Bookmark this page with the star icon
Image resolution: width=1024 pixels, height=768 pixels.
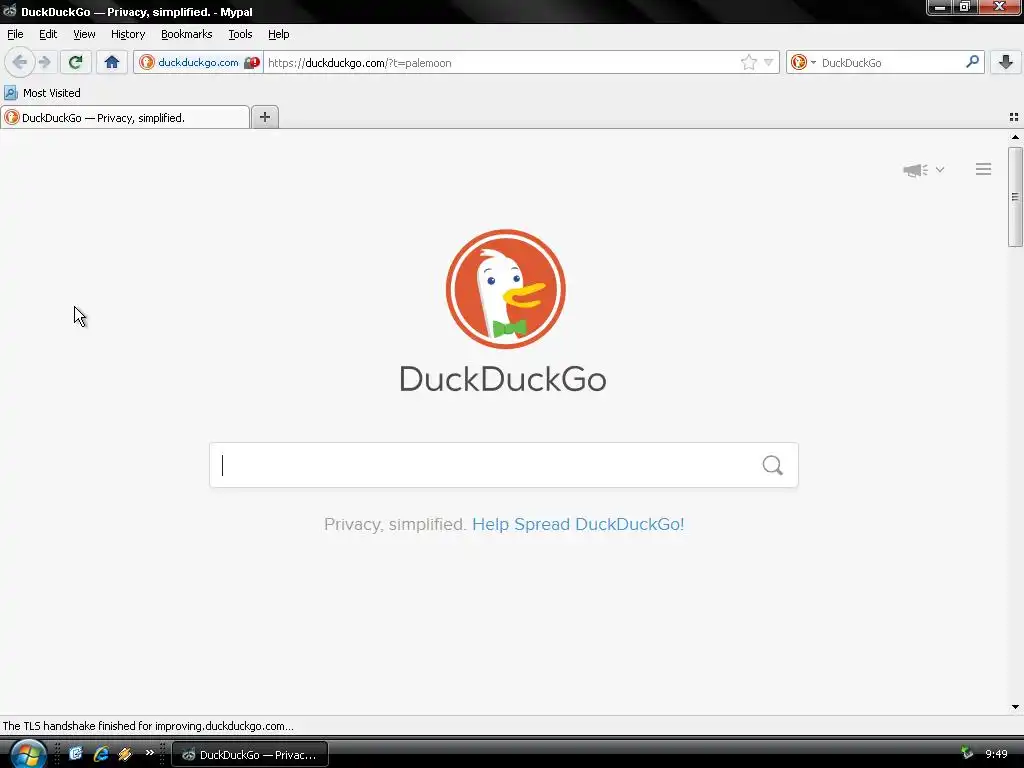(x=748, y=63)
